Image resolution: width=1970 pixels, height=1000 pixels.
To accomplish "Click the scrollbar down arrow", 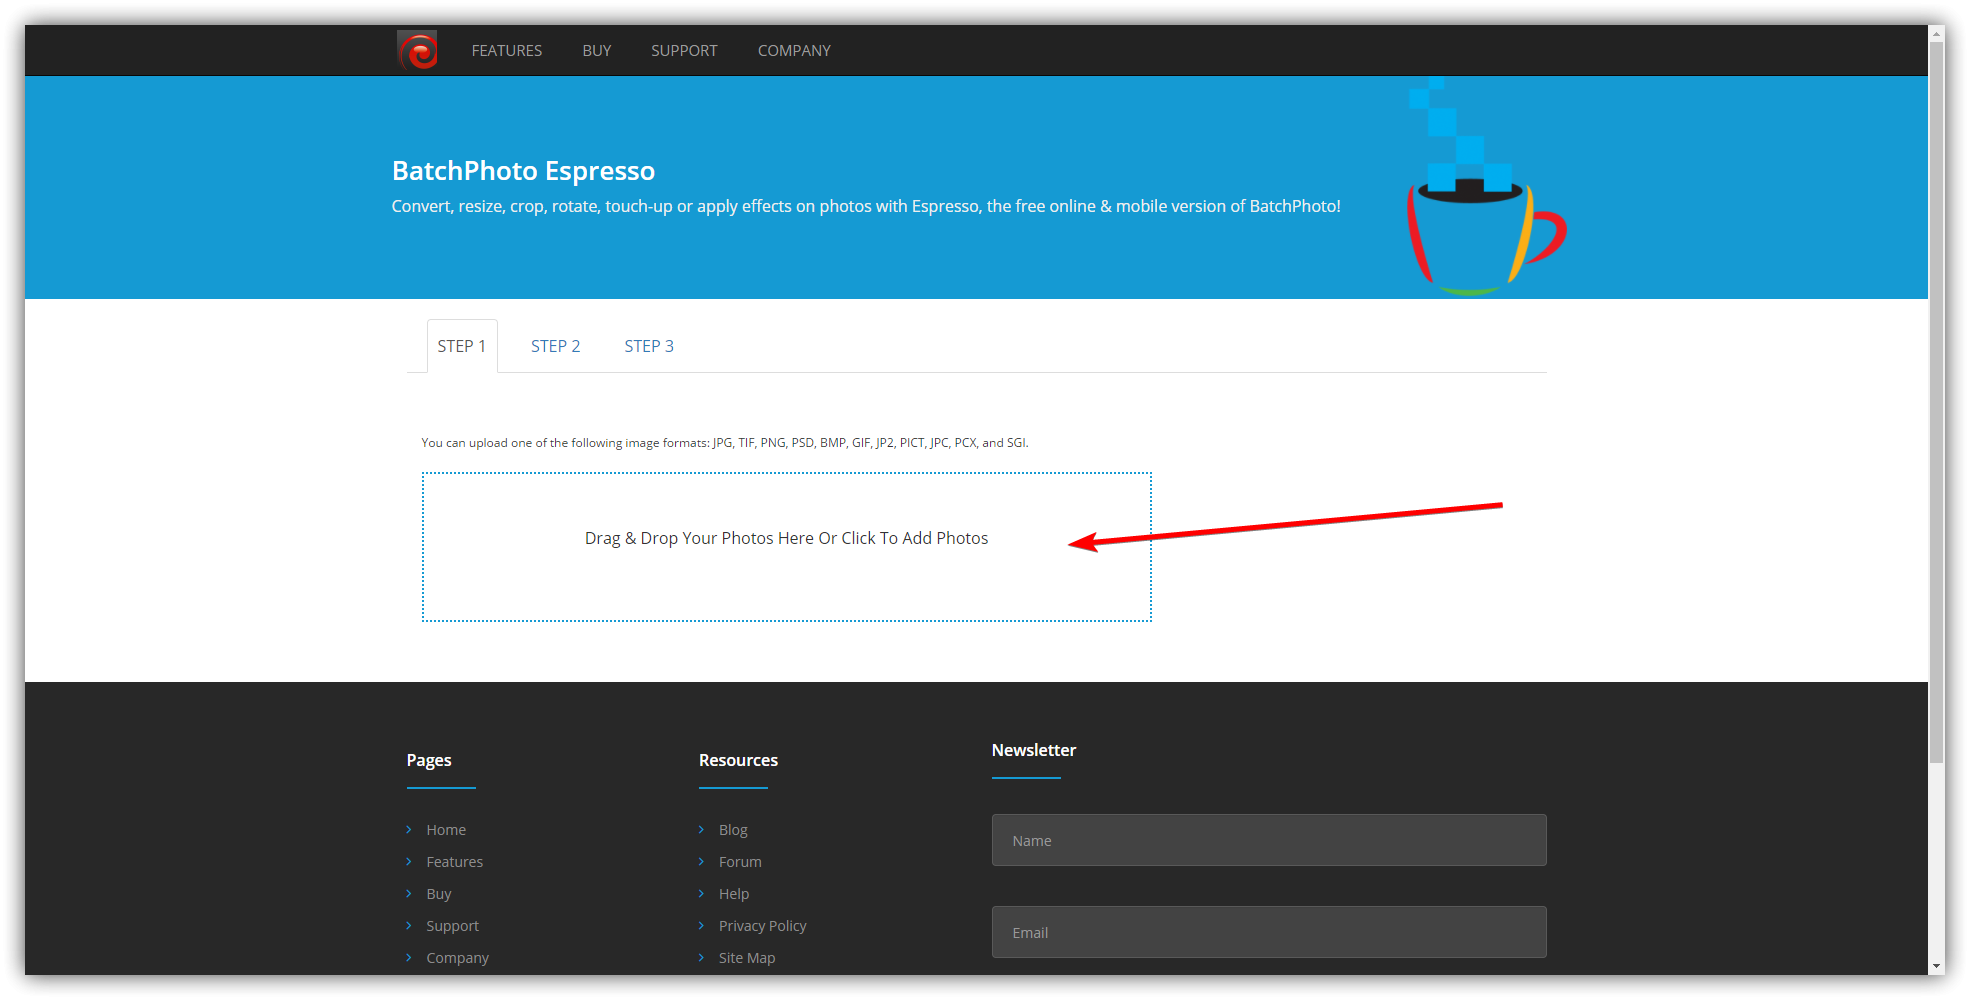I will click(x=1936, y=967).
